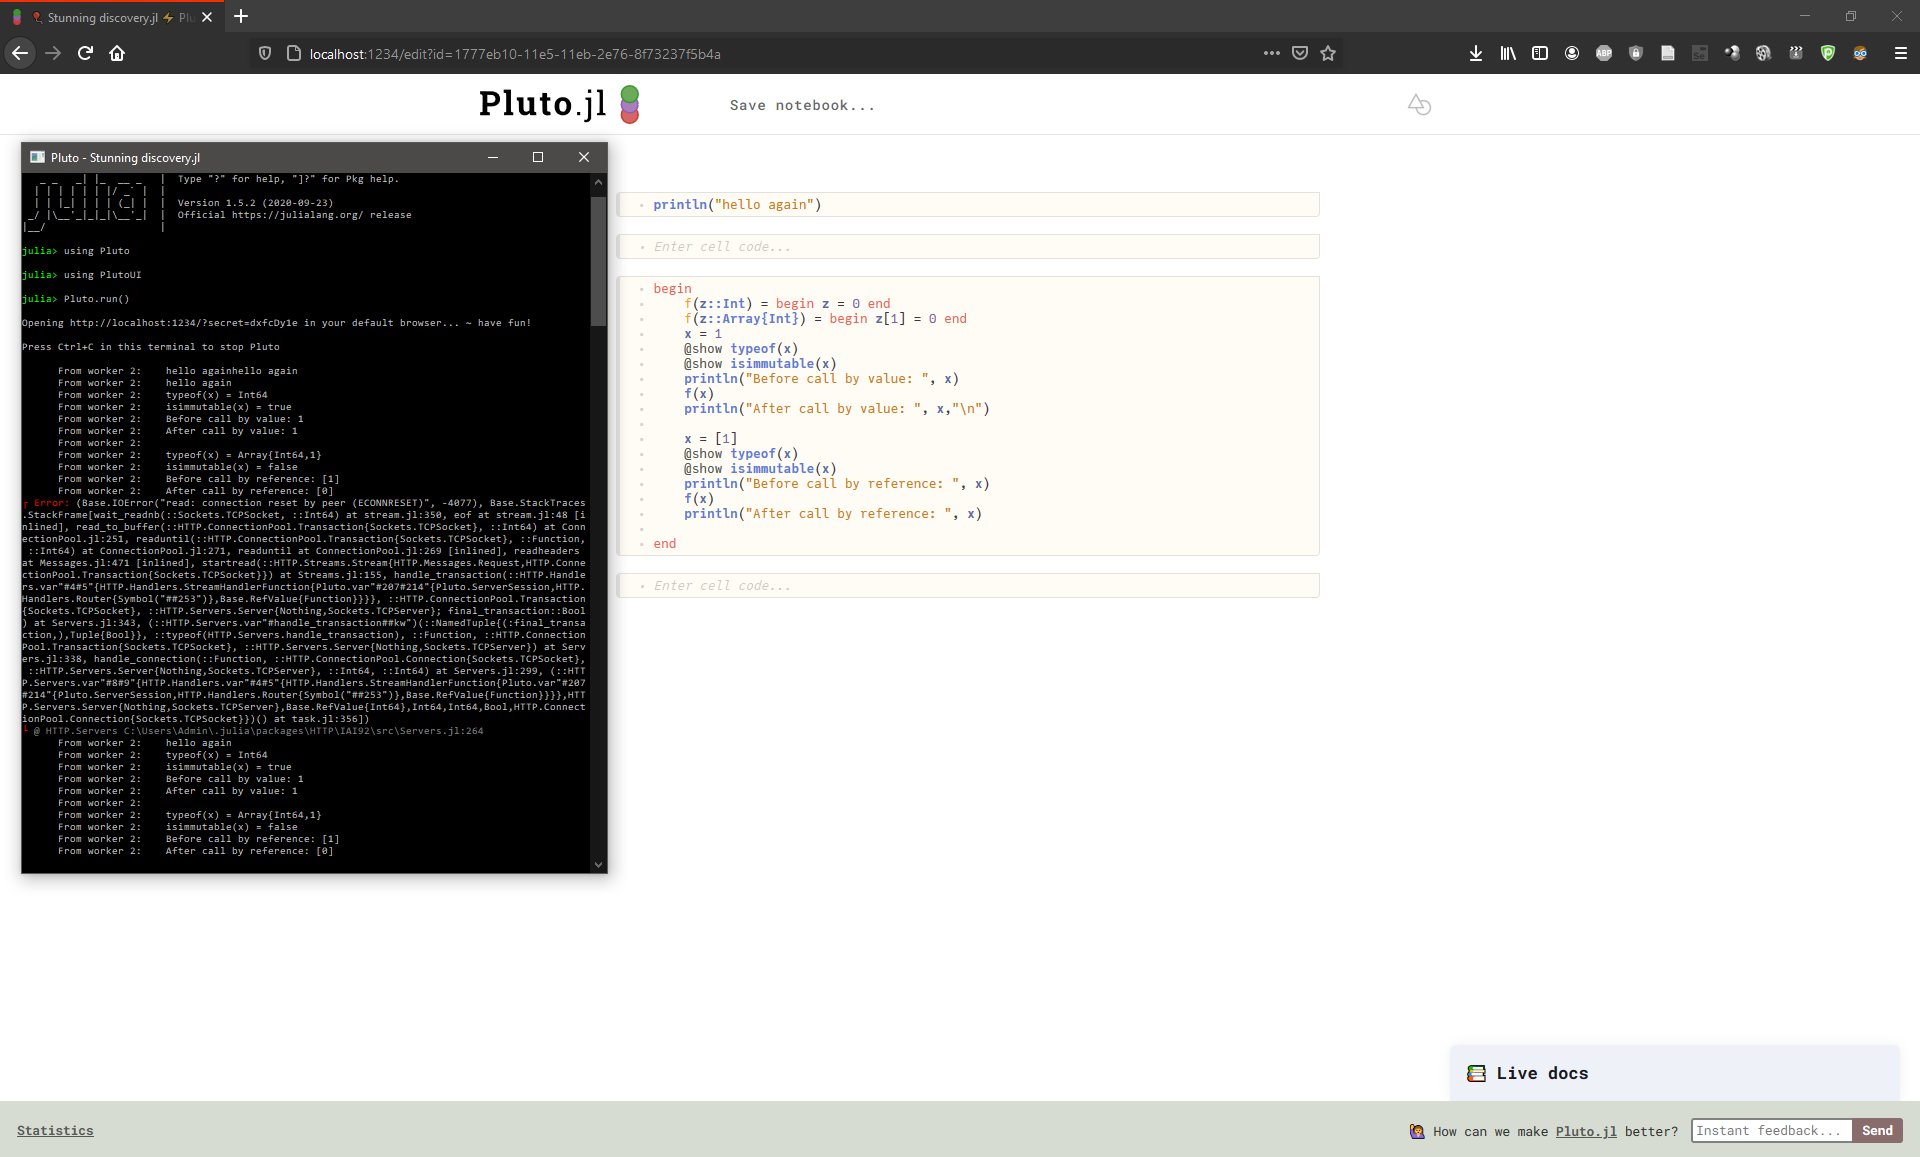
Task: Toggle the browser sidebar view
Action: point(1539,53)
